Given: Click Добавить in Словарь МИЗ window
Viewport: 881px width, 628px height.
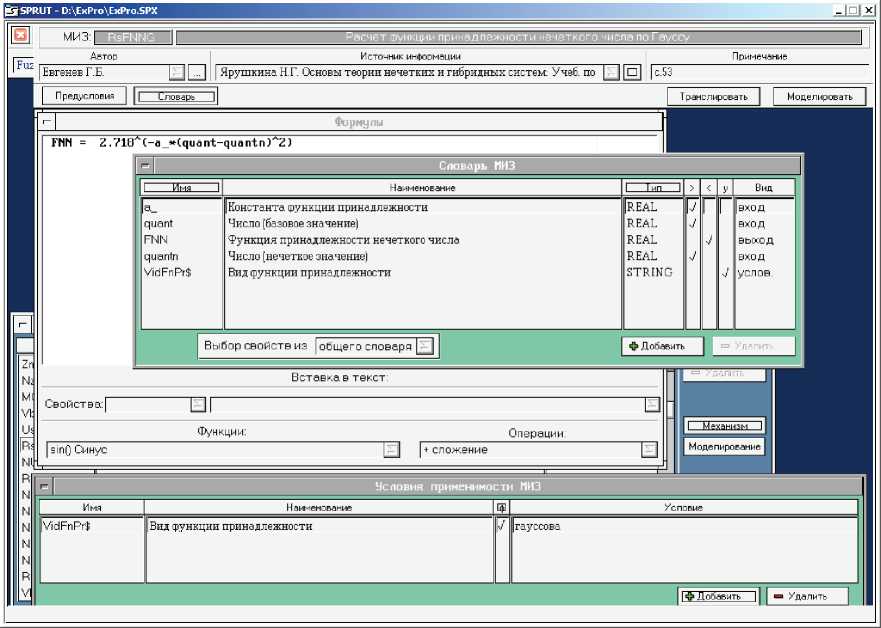Looking at the screenshot, I should click(x=662, y=346).
